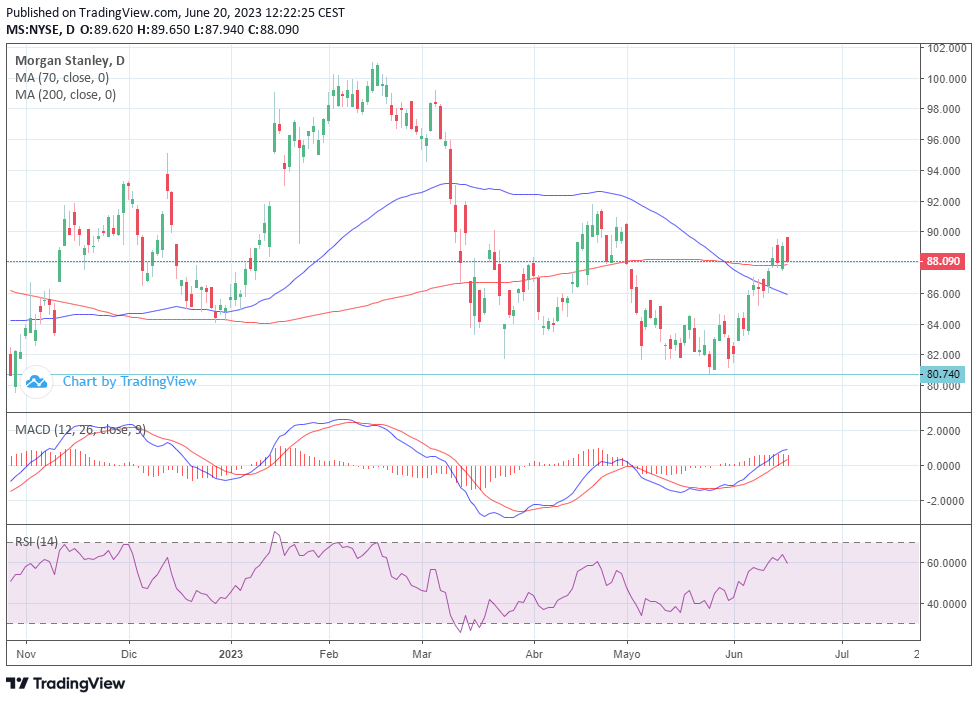Click the 'Feb' label on time axis
The height and width of the screenshot is (702, 978).
tap(329, 654)
